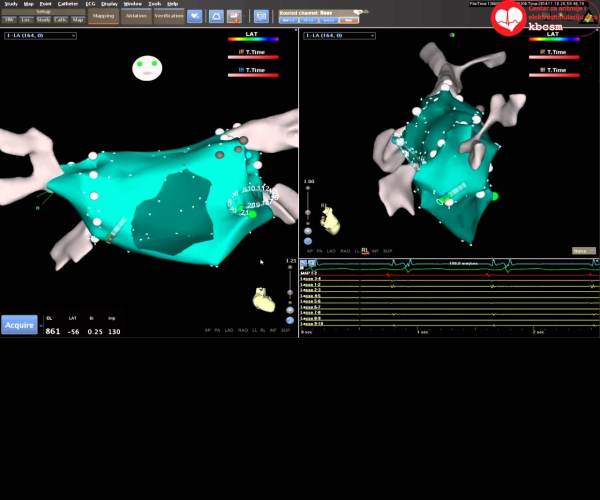Click first T.Time legend in right viewer
Viewport: 600px width, 500px height.
(554, 54)
